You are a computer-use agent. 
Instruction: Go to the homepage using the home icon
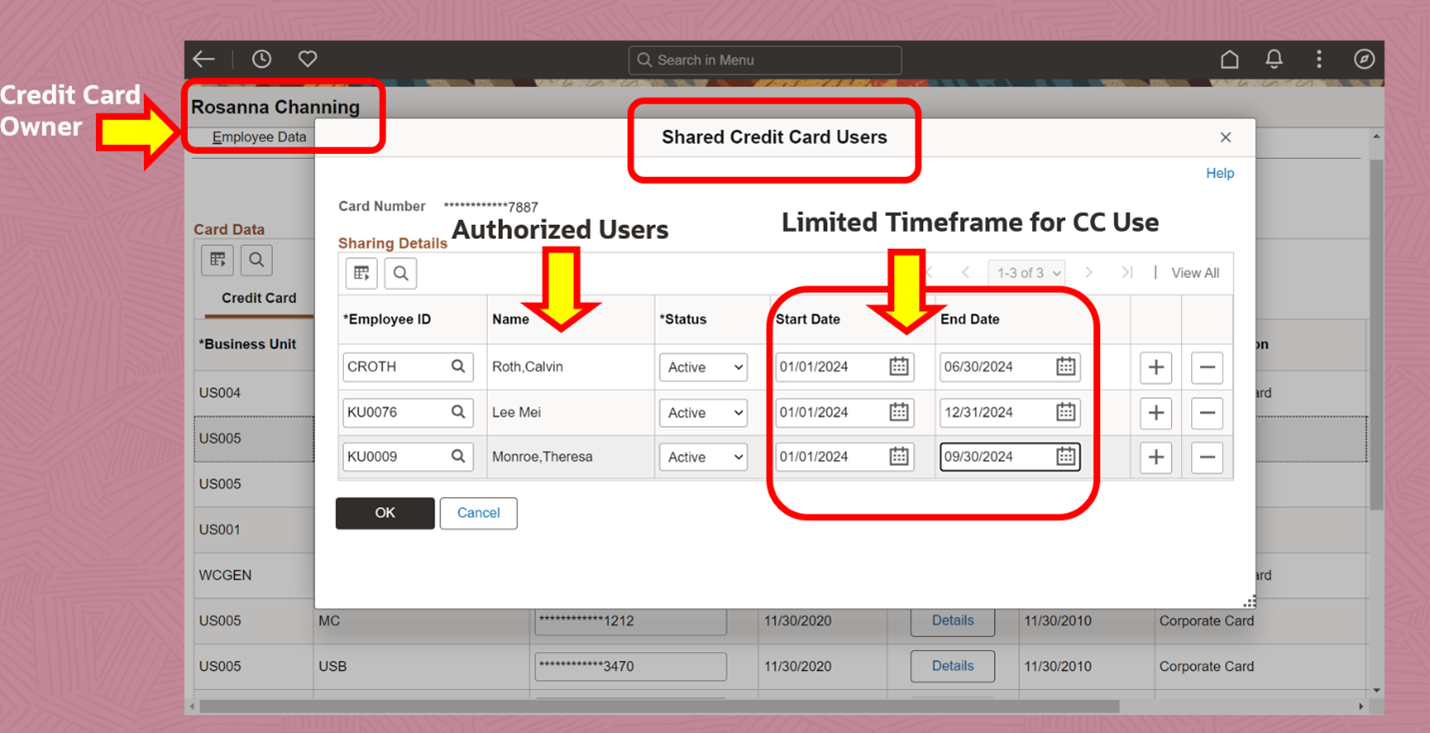[1229, 58]
